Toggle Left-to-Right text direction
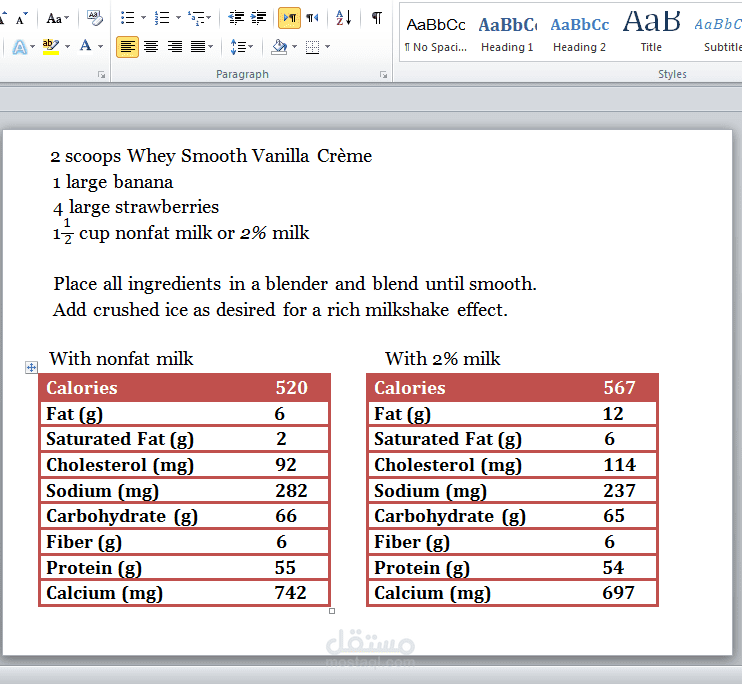Image resolution: width=742 pixels, height=684 pixels. [x=289, y=18]
